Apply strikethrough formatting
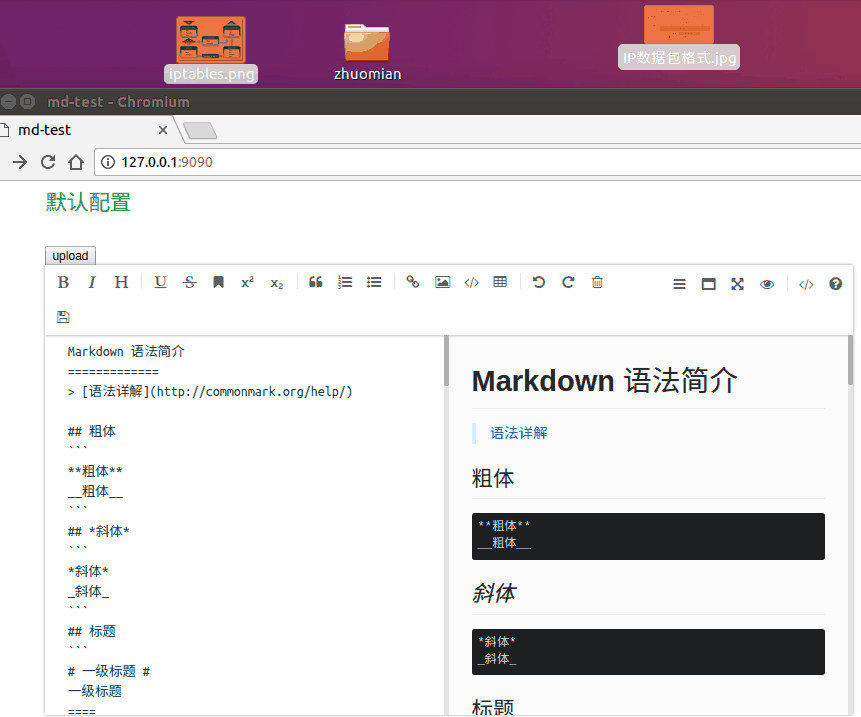The image size is (861, 717). click(x=189, y=283)
